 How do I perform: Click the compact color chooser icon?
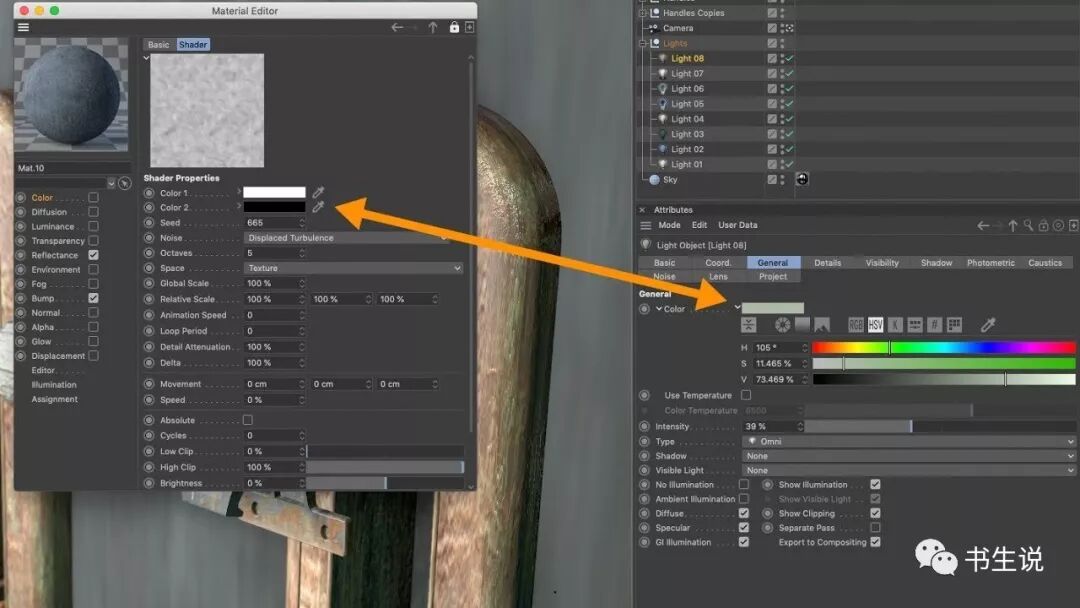click(749, 325)
